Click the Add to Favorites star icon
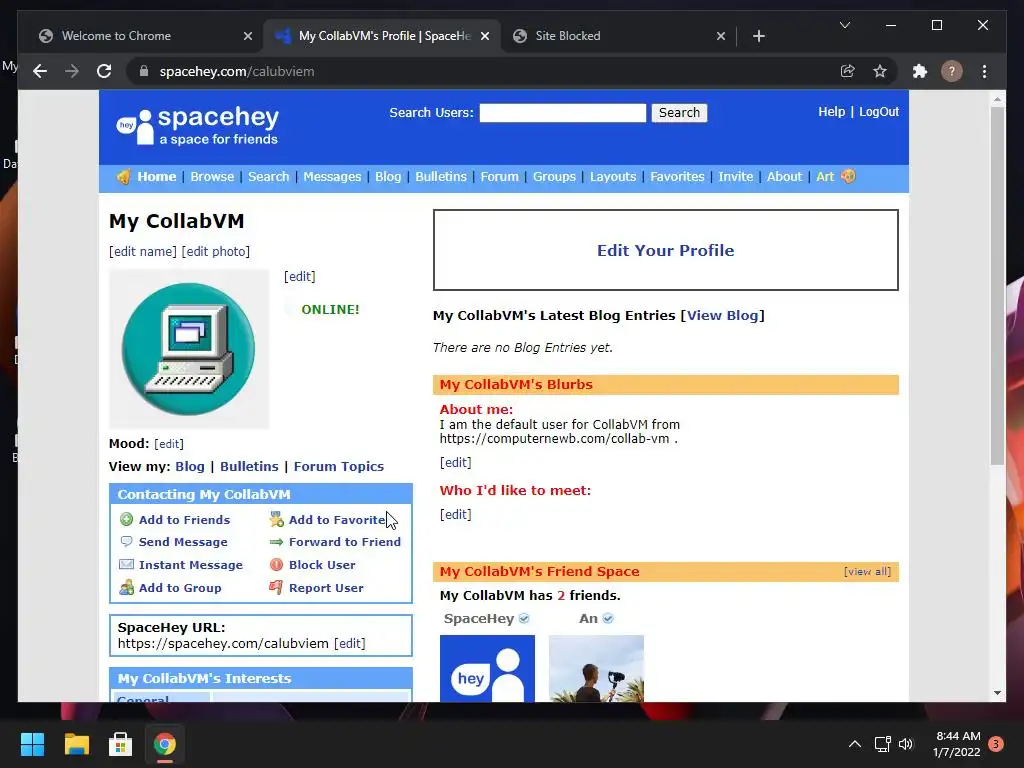This screenshot has width=1024, height=768. pyautogui.click(x=276, y=520)
